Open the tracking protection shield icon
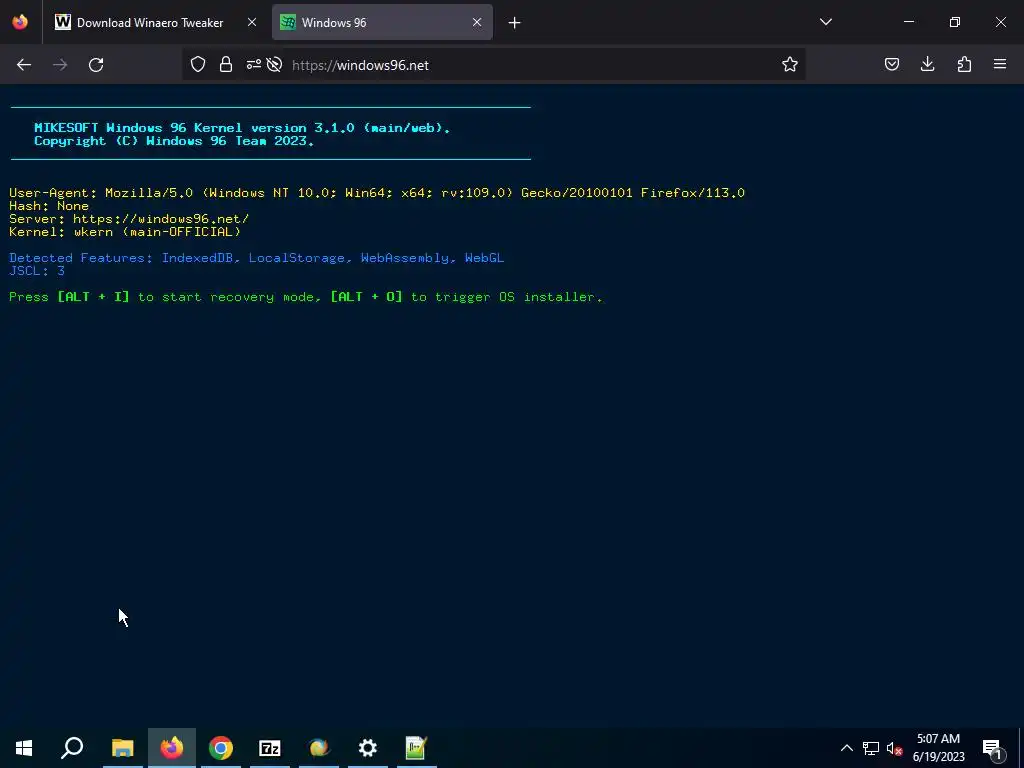Screen dimensions: 1024x768 pos(198,65)
